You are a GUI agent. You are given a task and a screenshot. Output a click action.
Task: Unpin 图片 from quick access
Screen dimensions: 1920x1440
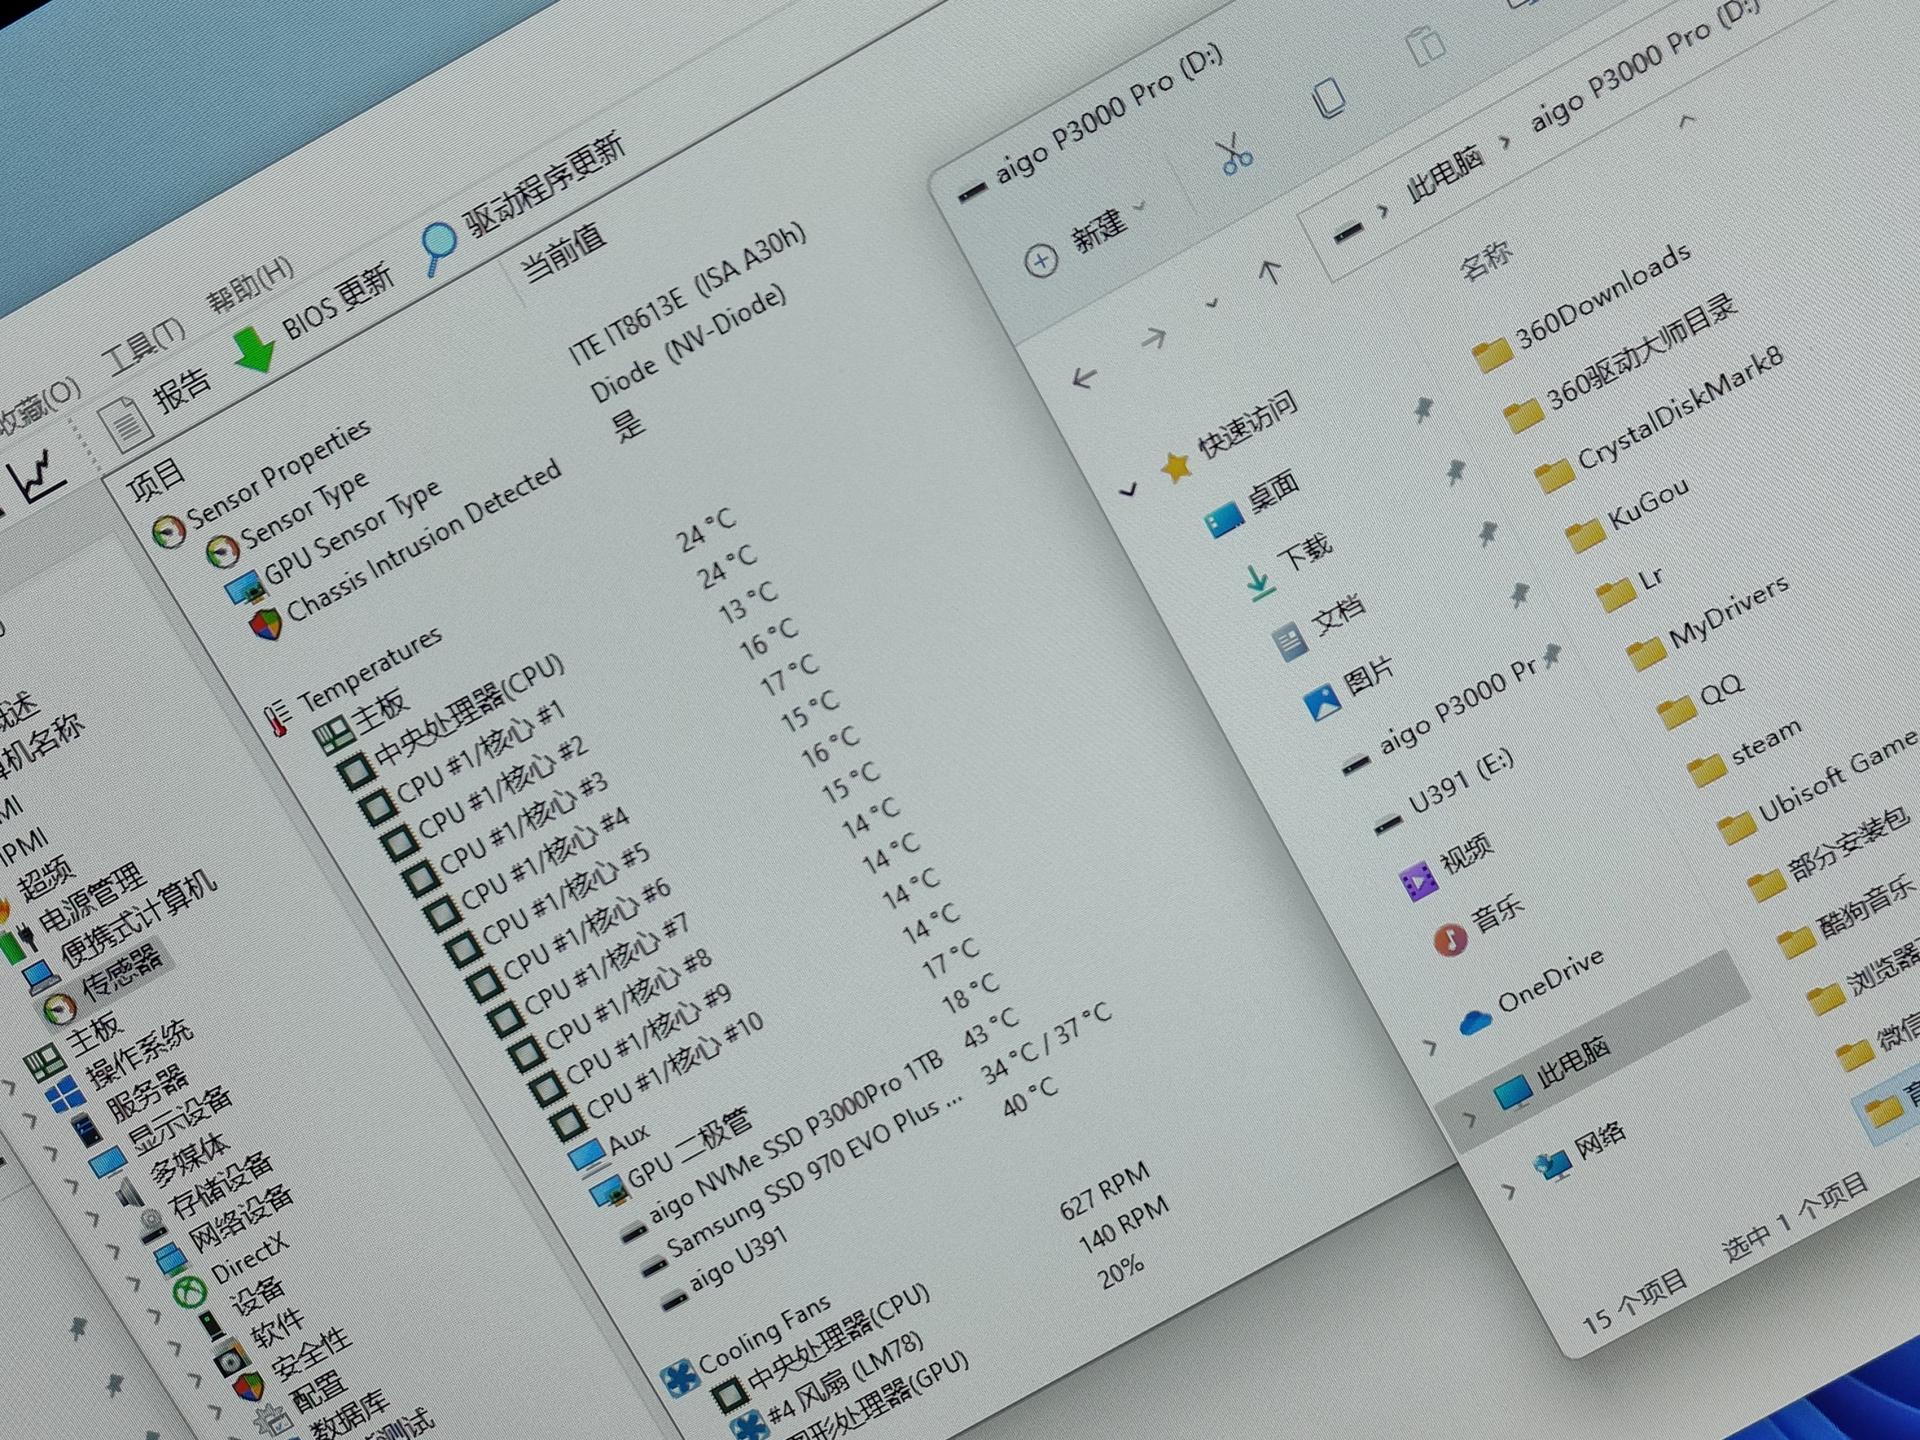1520,596
